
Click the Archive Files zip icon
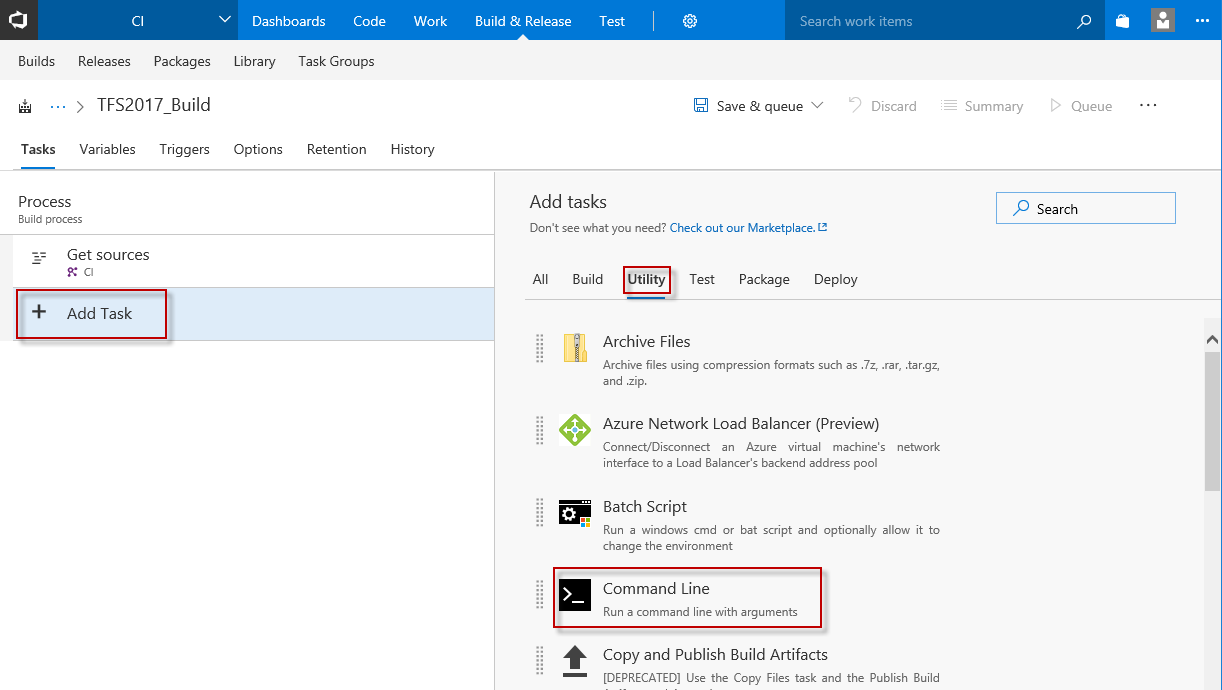575,348
